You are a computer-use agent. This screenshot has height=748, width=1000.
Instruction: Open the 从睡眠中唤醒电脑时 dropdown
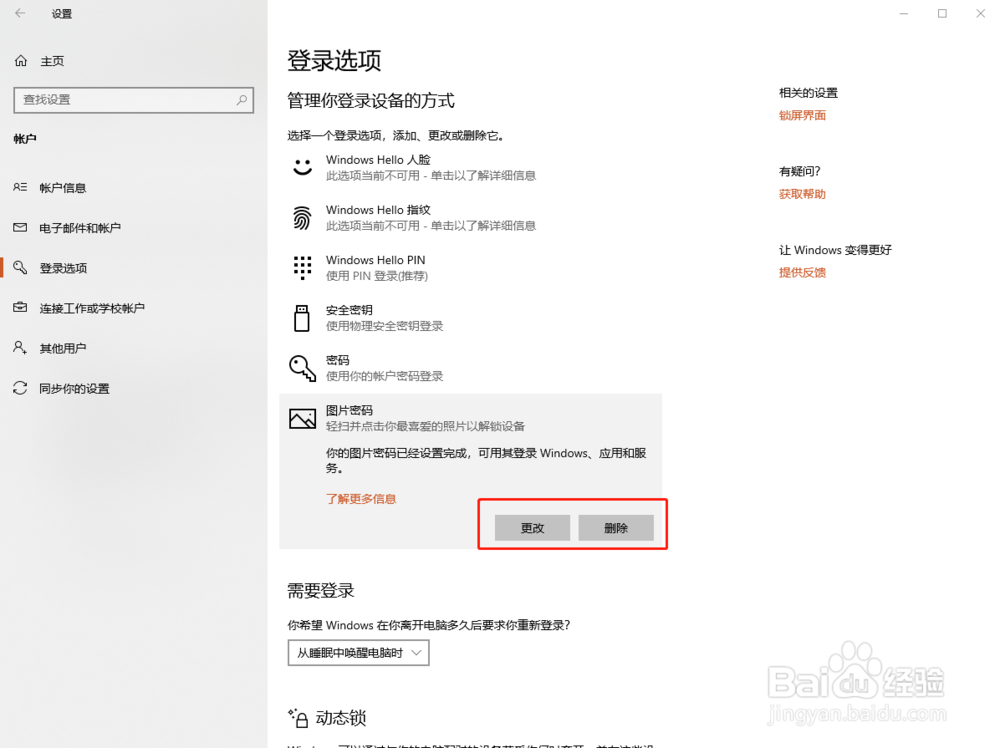point(358,652)
